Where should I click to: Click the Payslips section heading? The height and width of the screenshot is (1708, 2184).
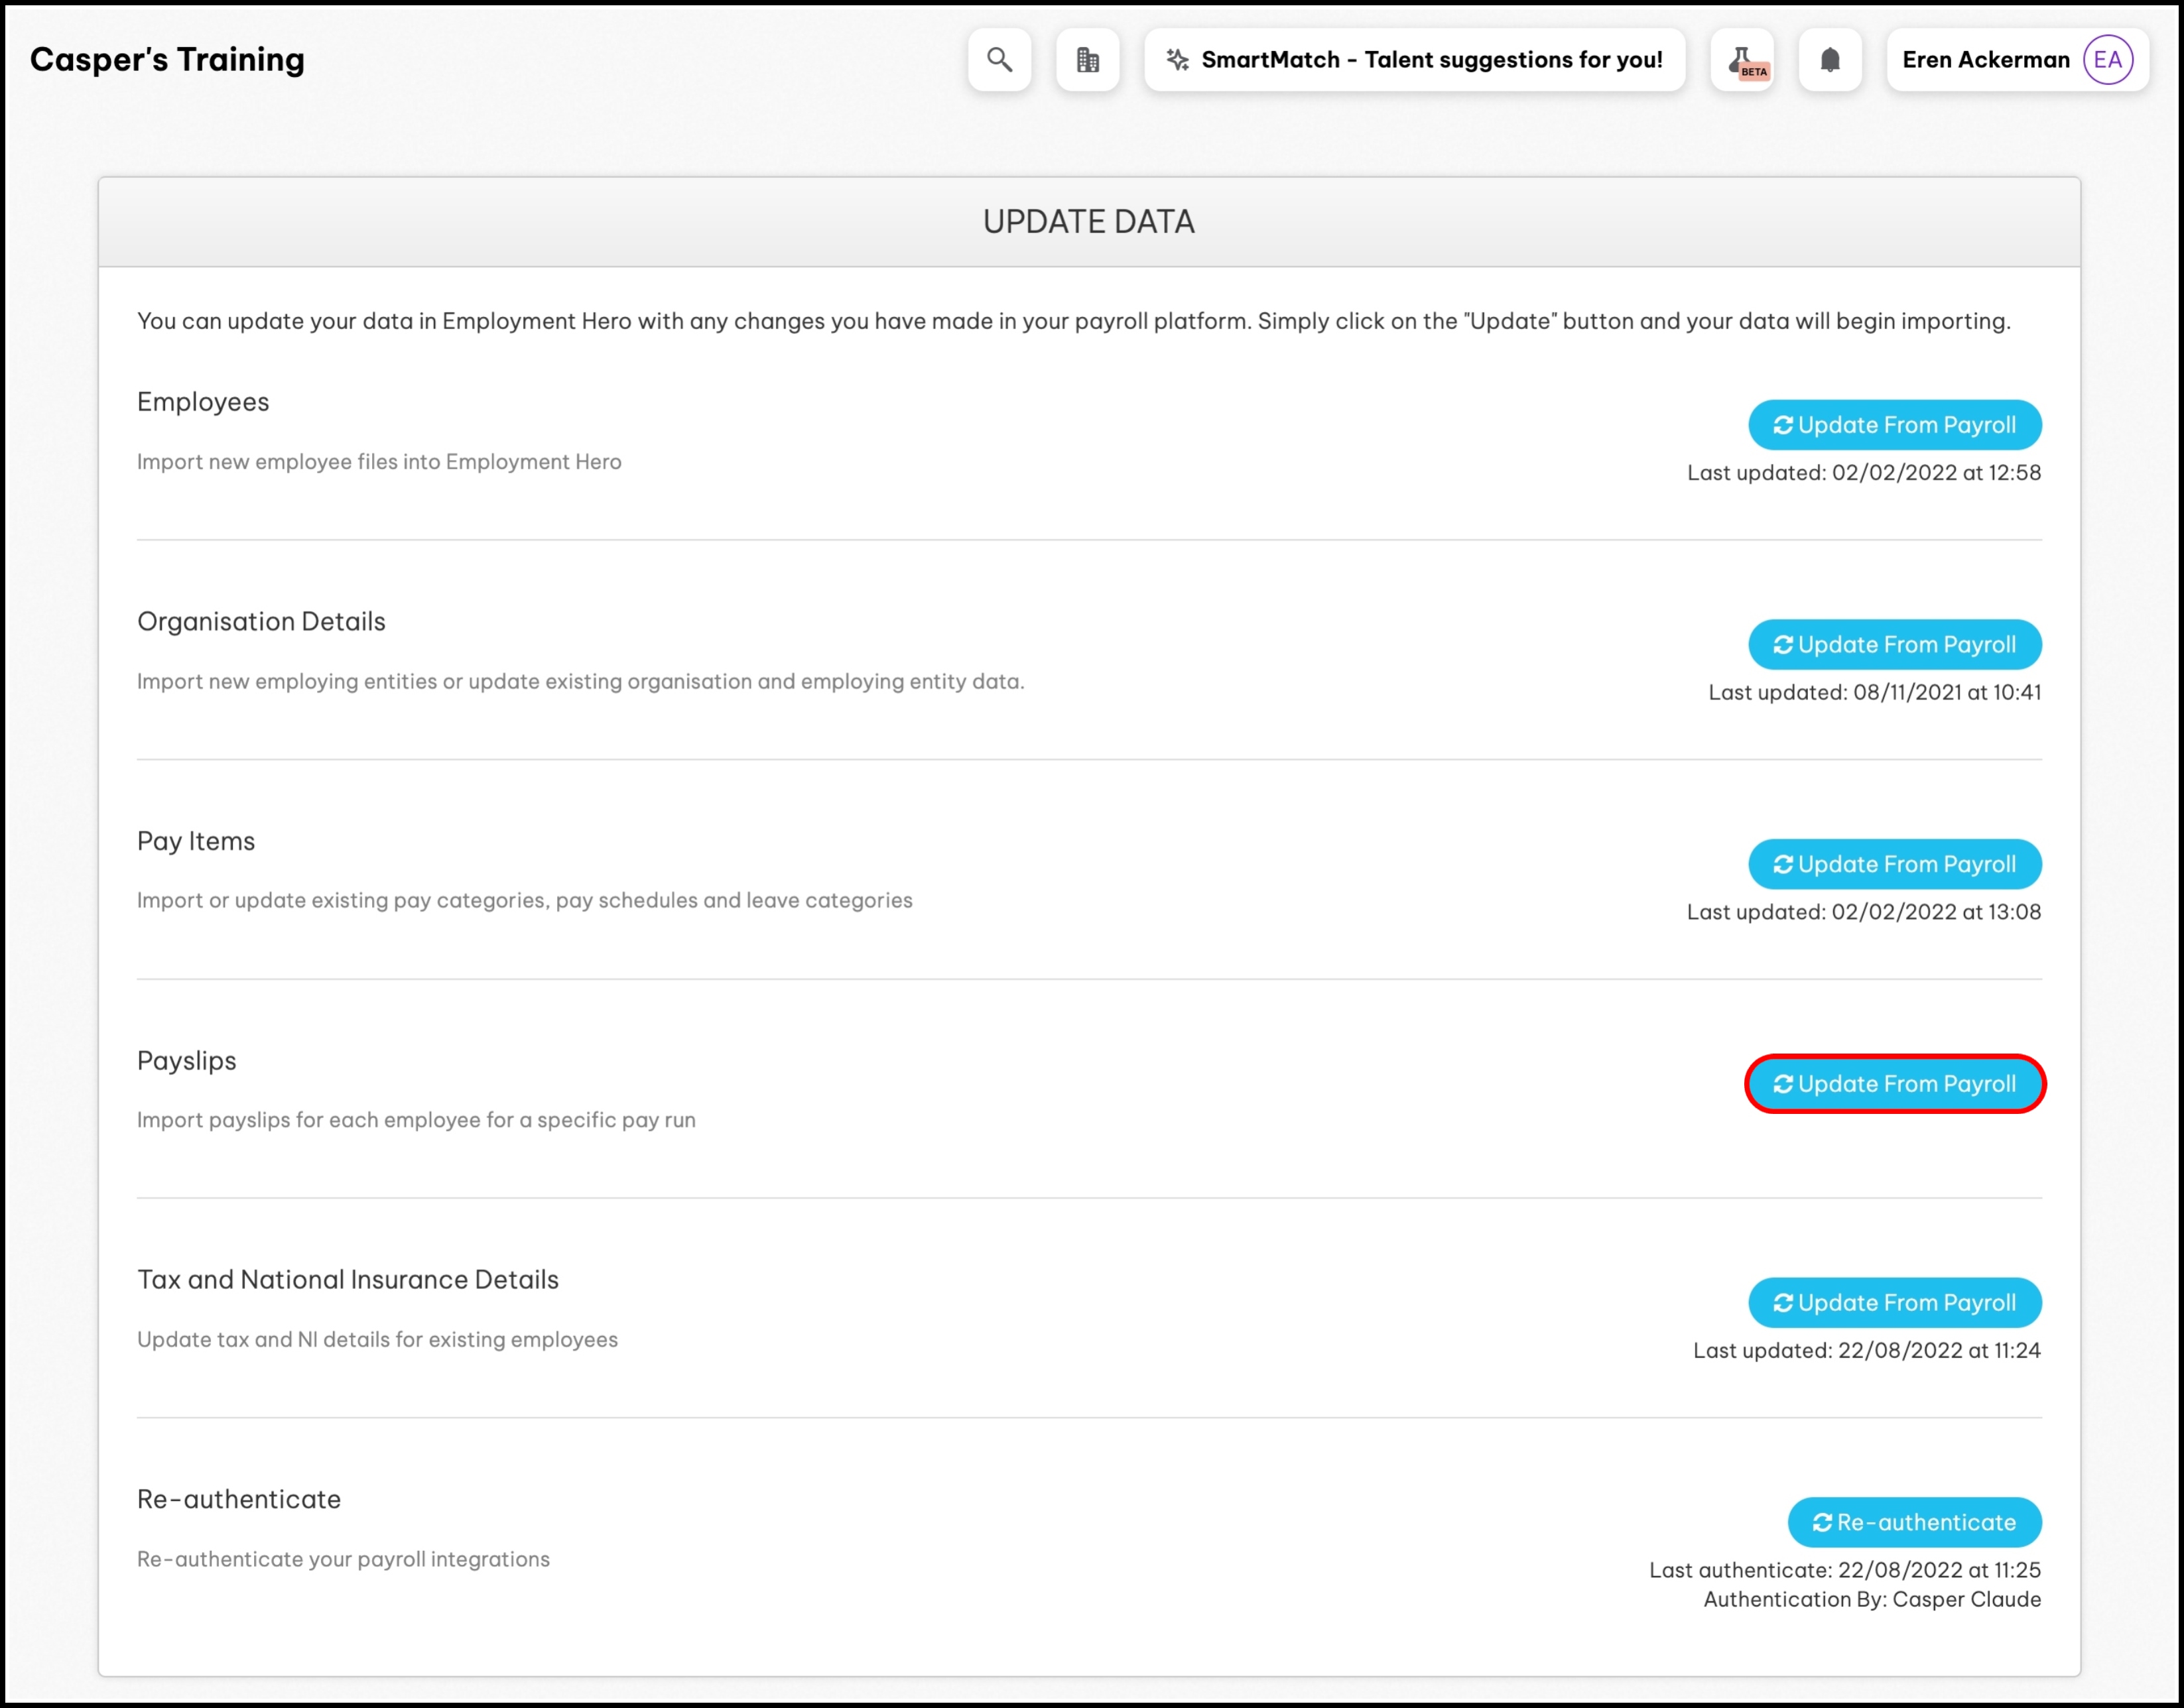187,1061
